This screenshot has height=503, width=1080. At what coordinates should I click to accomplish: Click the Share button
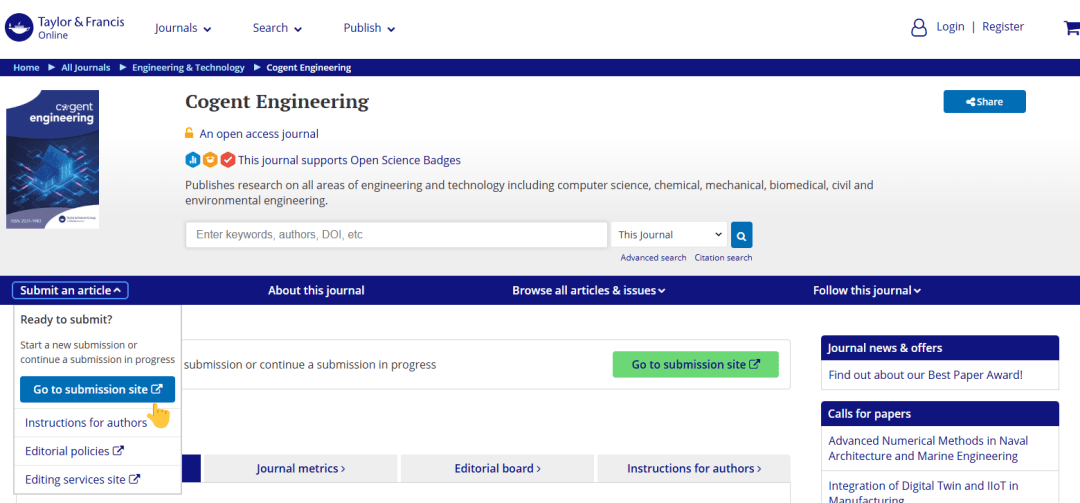pos(984,101)
